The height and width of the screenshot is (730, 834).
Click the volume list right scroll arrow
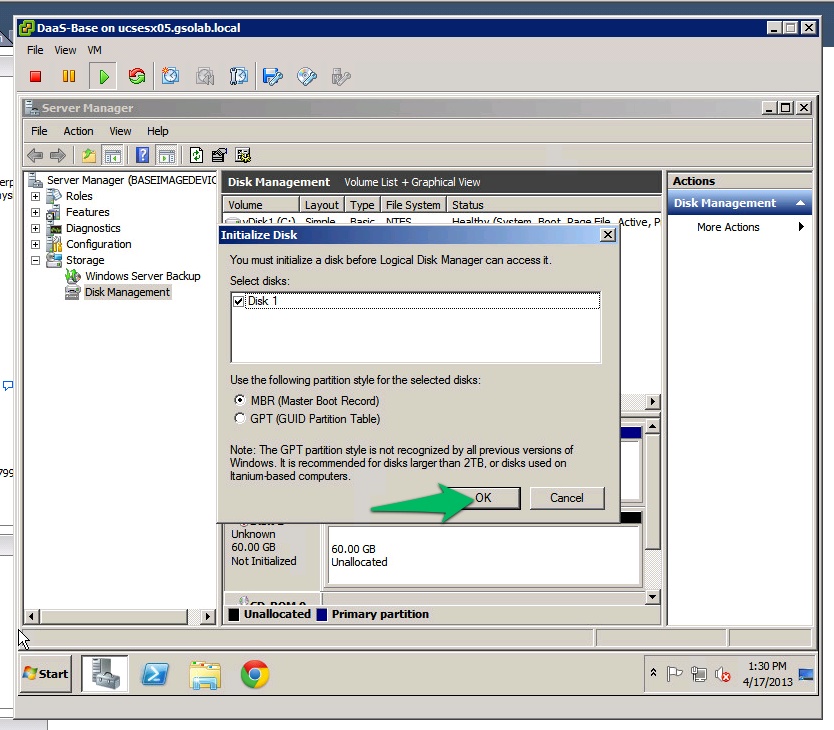pyautogui.click(x=653, y=401)
